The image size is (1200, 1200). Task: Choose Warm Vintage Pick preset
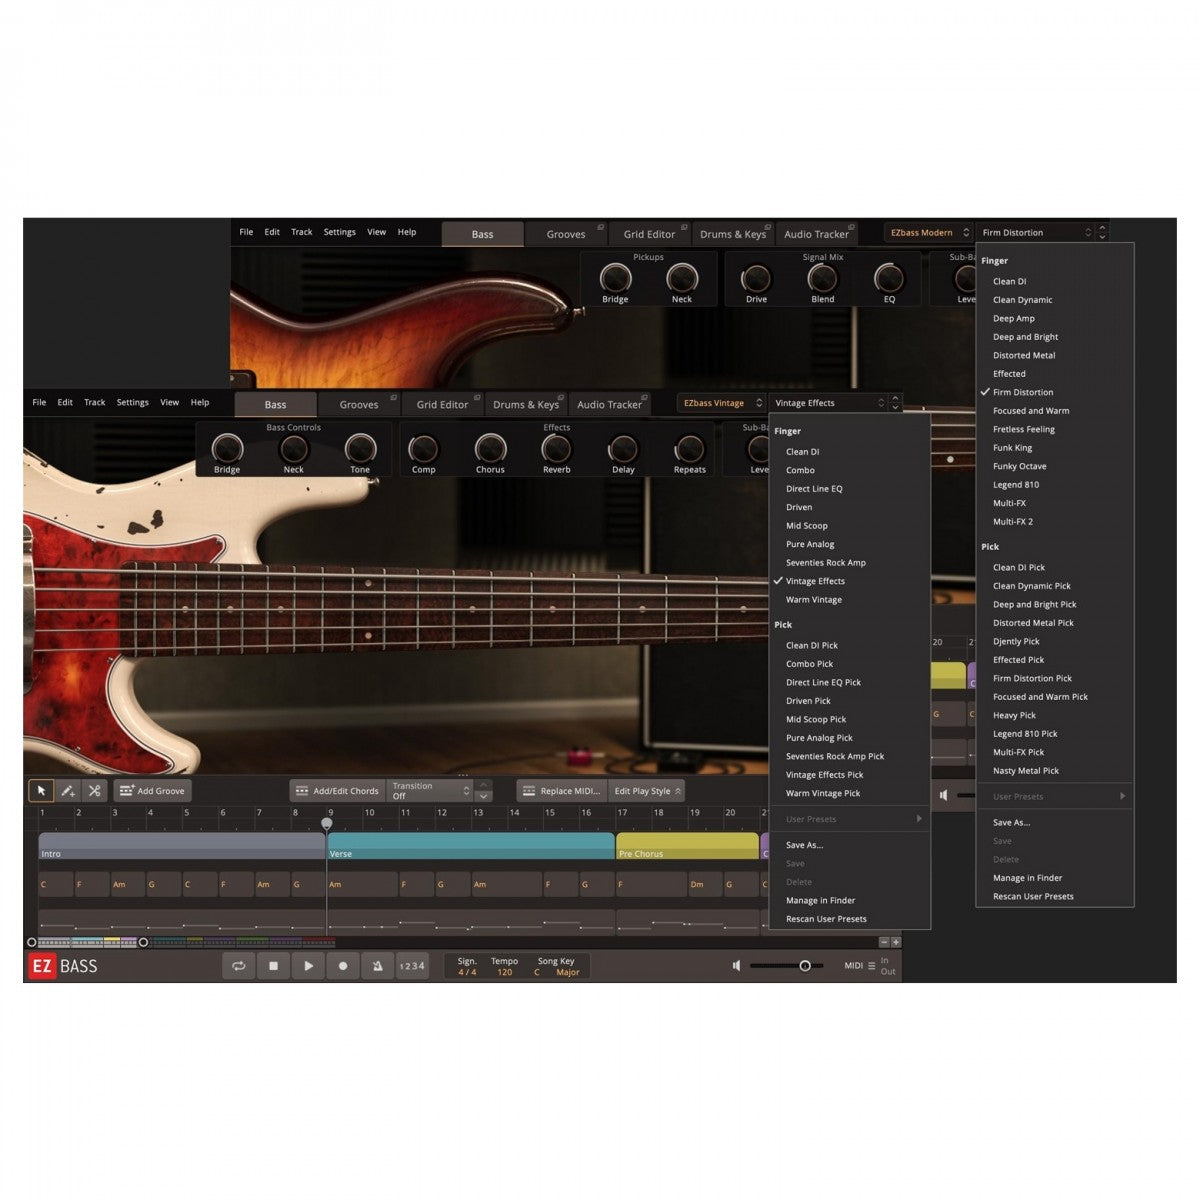pyautogui.click(x=849, y=793)
